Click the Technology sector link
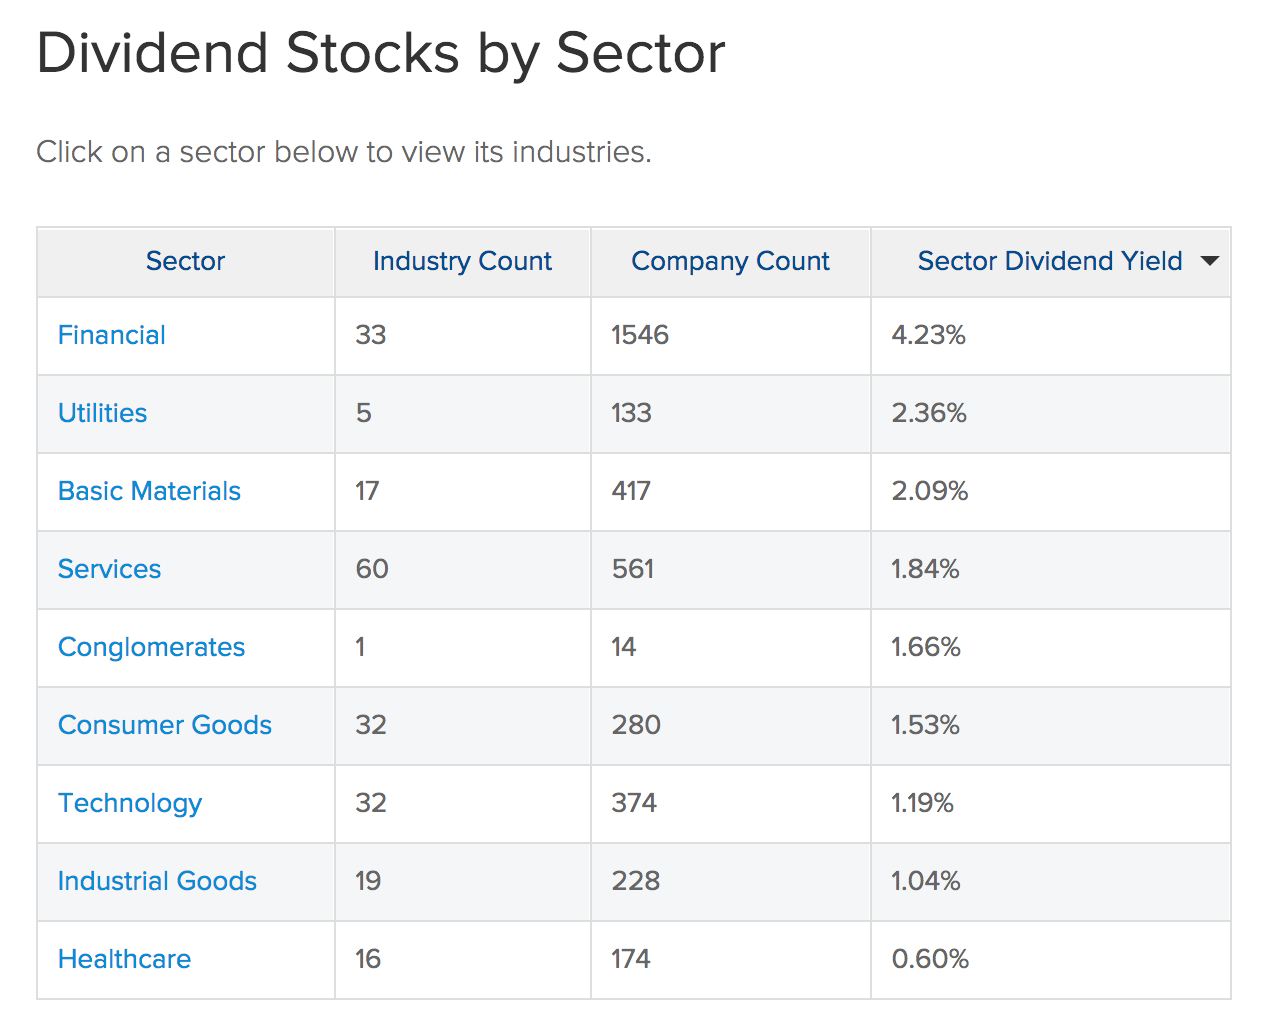Image resolution: width=1264 pixels, height=1034 pixels. click(130, 803)
